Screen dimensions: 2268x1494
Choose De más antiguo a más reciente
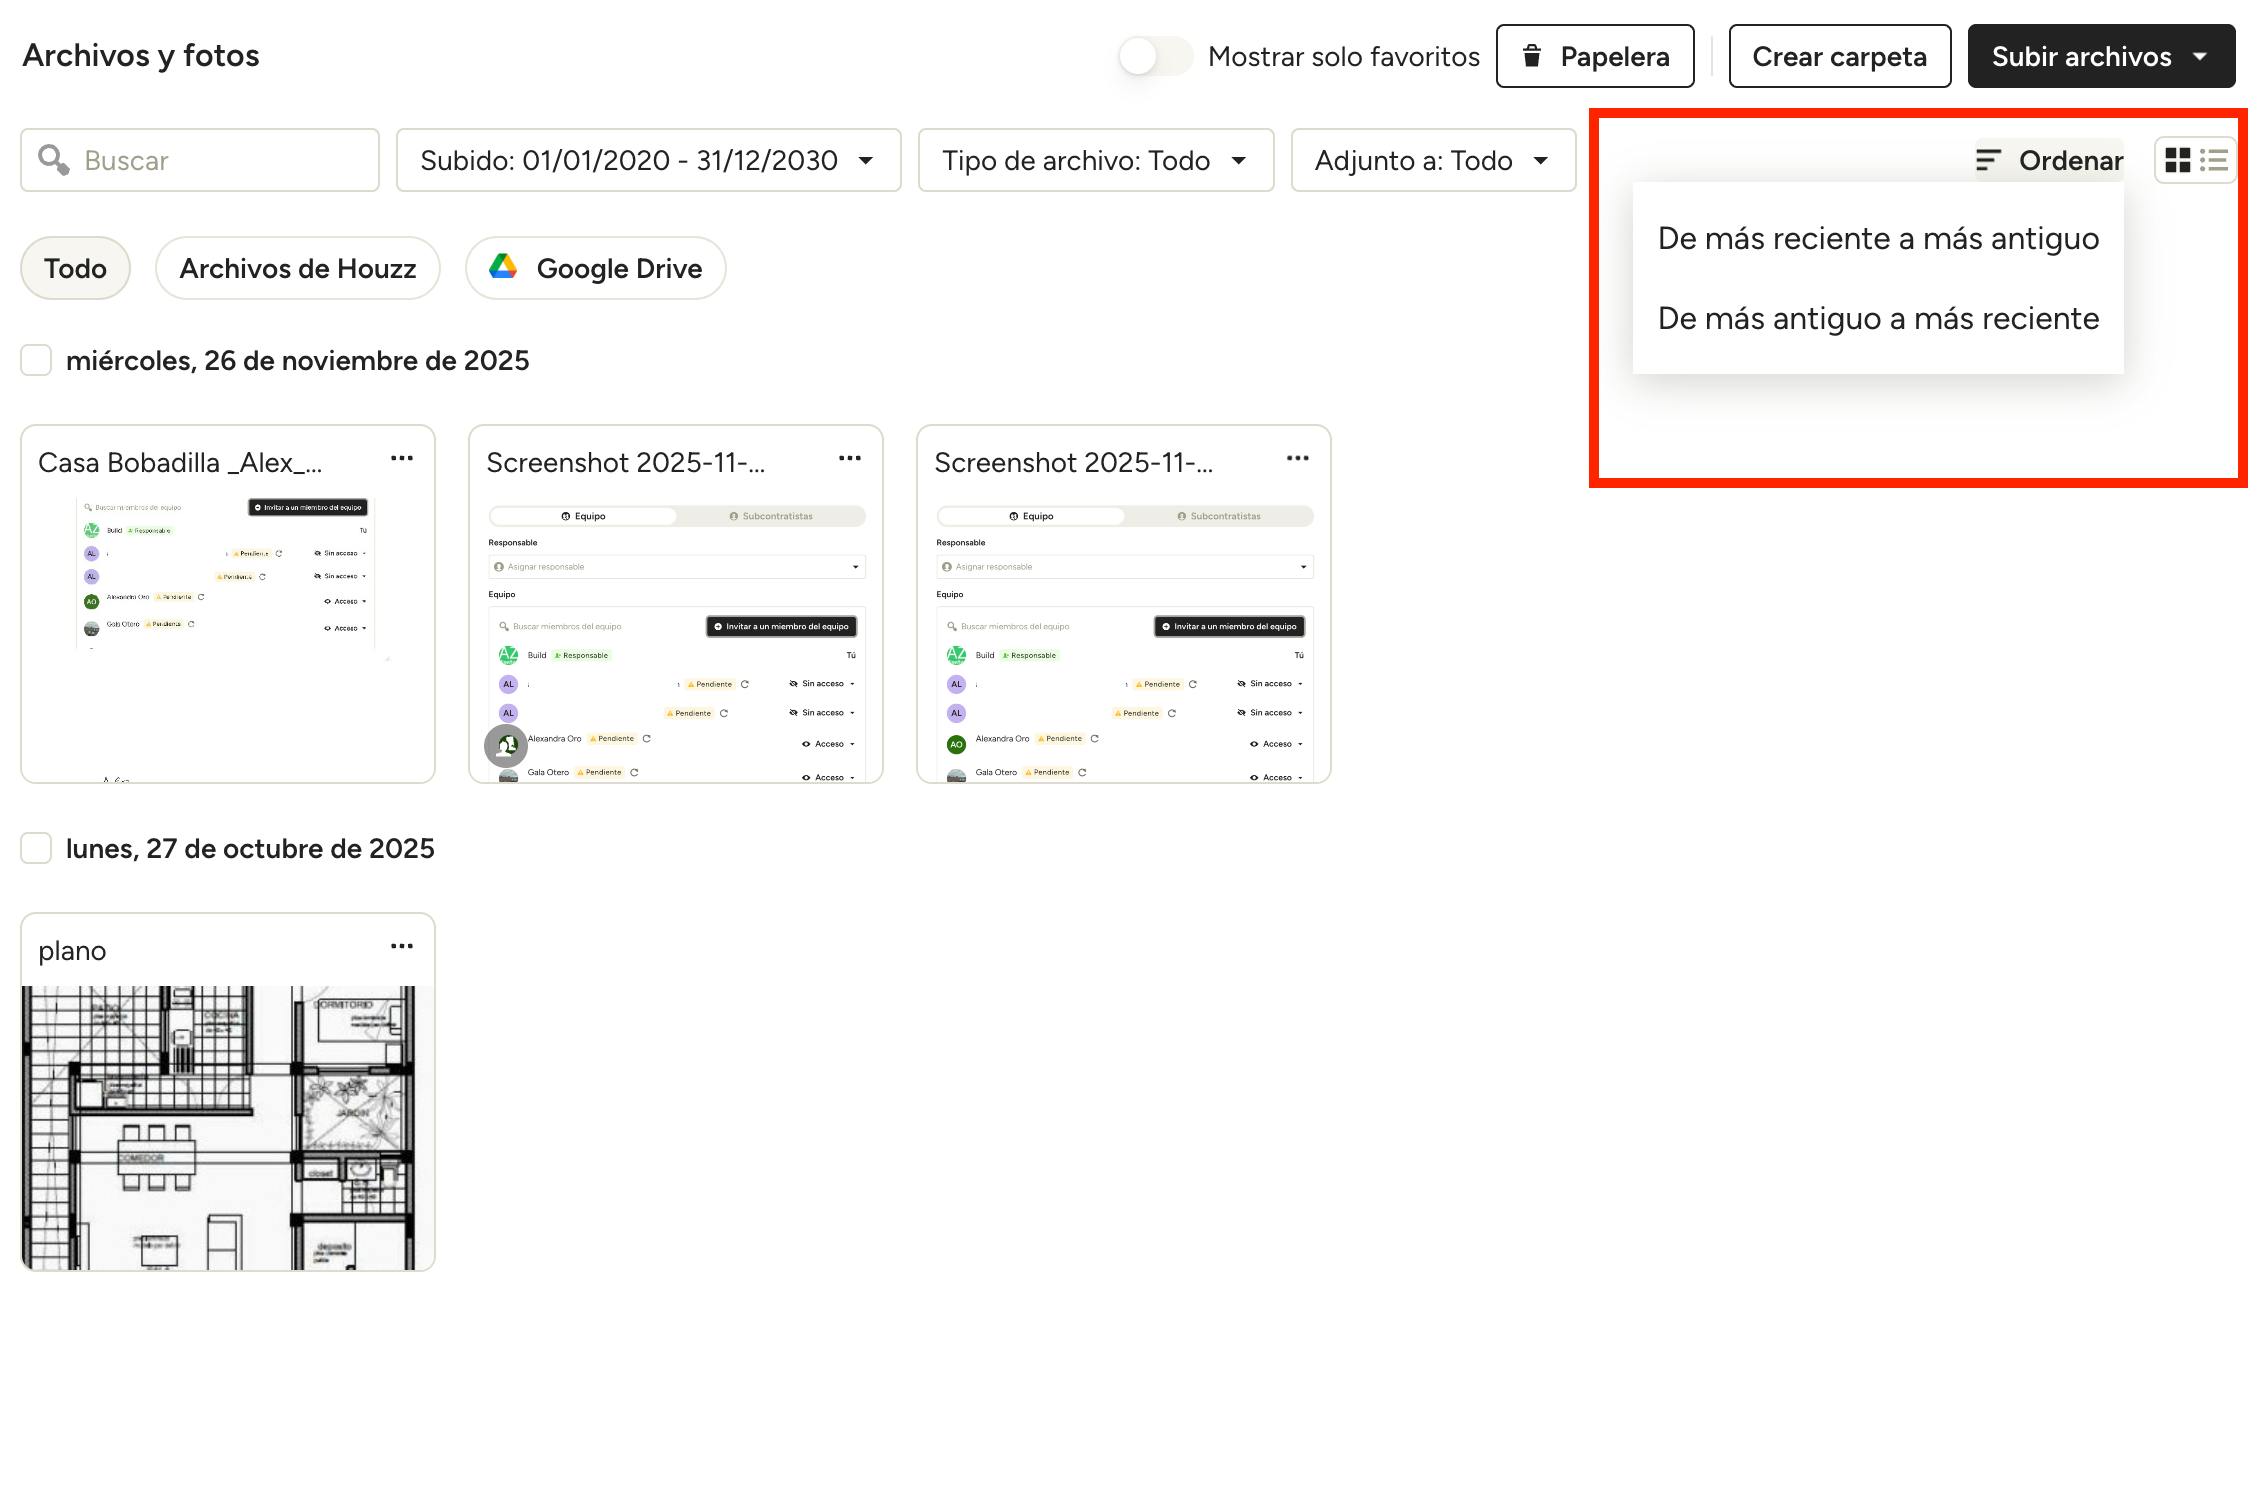1877,319
